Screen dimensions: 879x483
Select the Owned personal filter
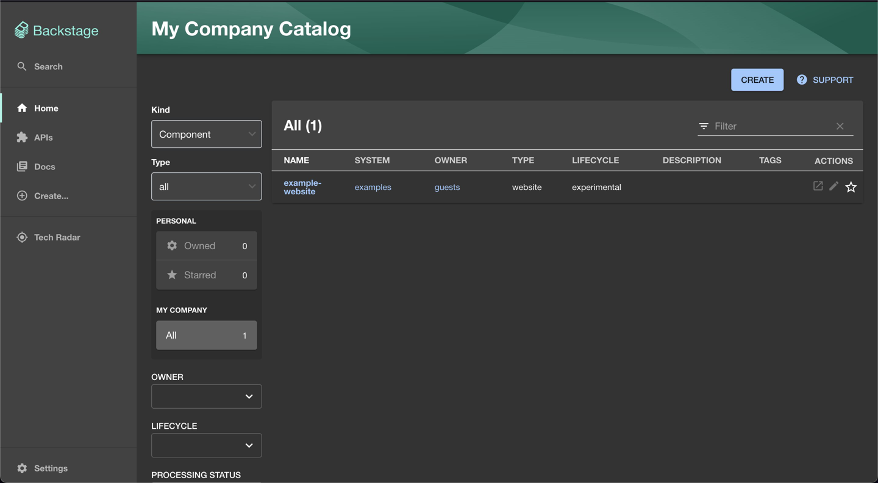click(206, 246)
